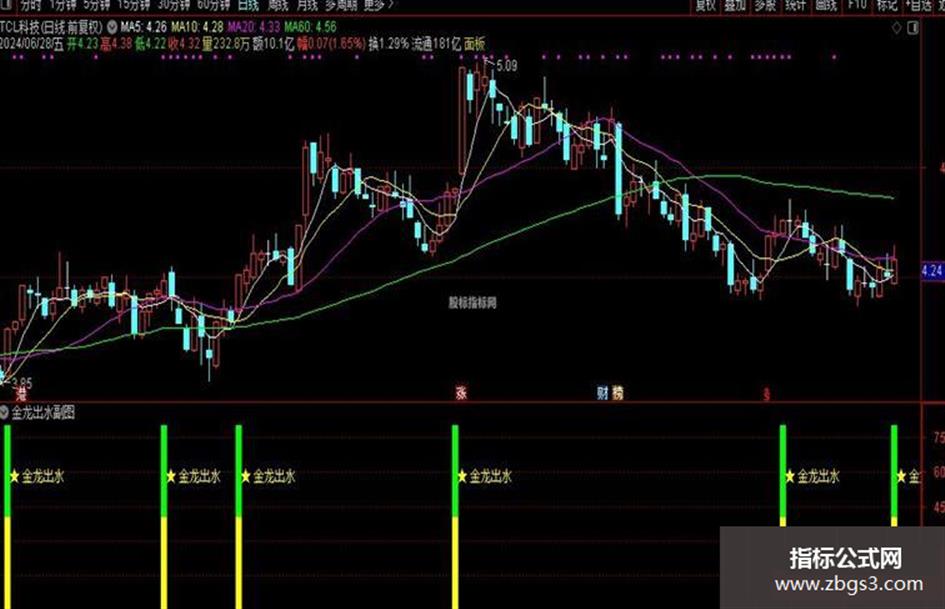Select the 60分钟 period tab

coord(214,5)
